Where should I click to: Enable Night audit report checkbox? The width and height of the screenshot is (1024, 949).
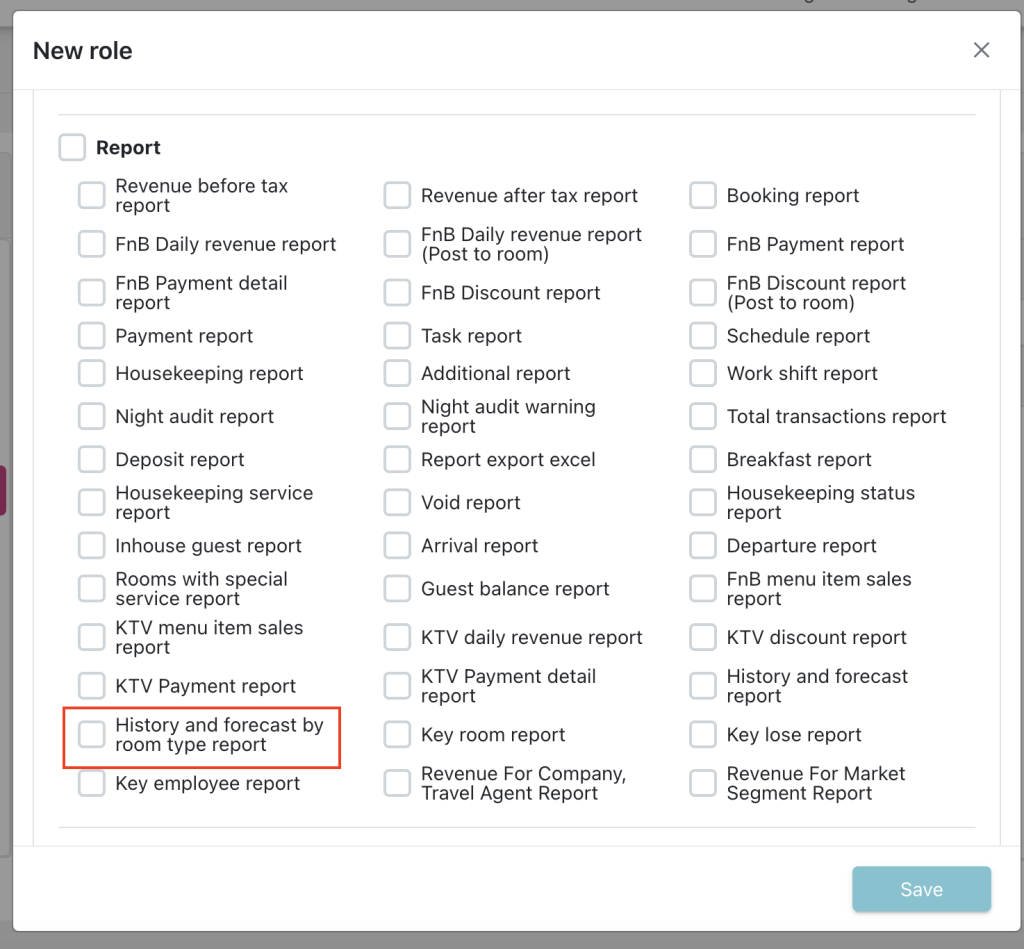[x=92, y=417]
